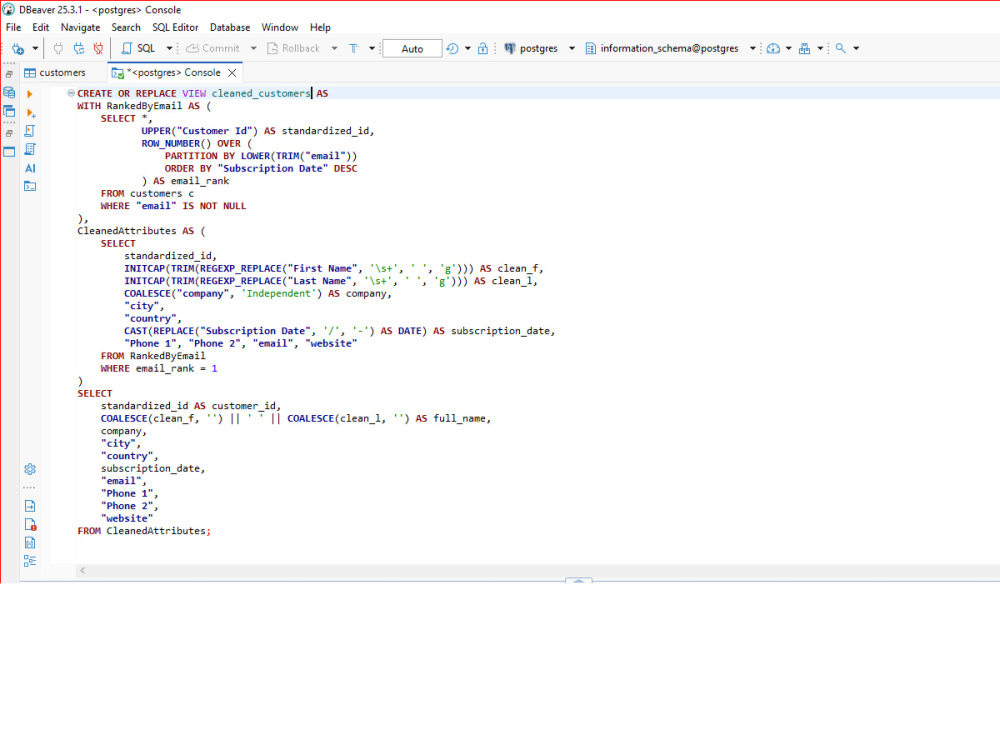This screenshot has height=750, width=1000.
Task: Click the Auto commit mode field
Action: (412, 48)
